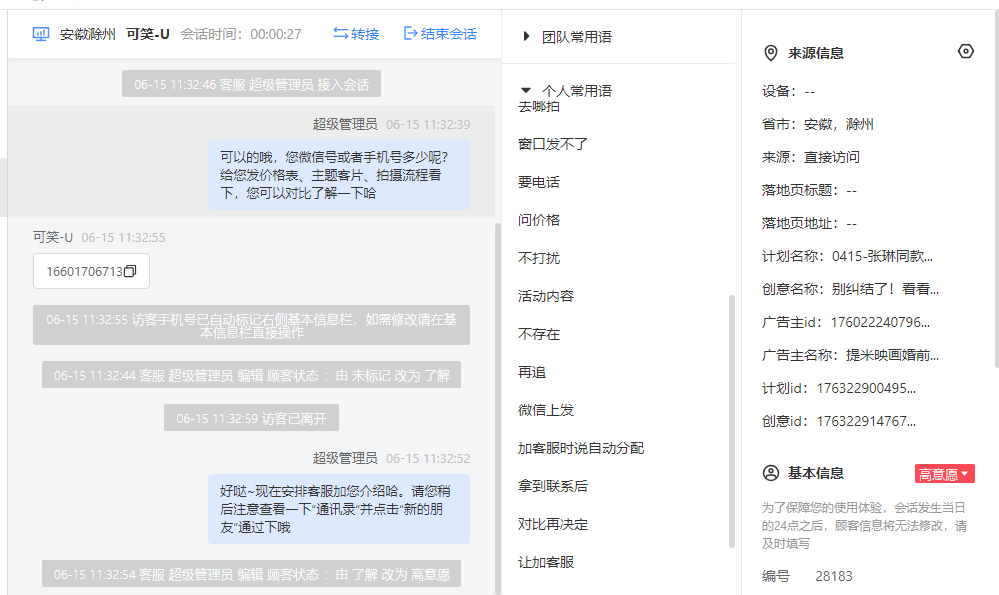Click the quick phrases panel scrollbar
Image resolution: width=999 pixels, height=595 pixels.
731,420
